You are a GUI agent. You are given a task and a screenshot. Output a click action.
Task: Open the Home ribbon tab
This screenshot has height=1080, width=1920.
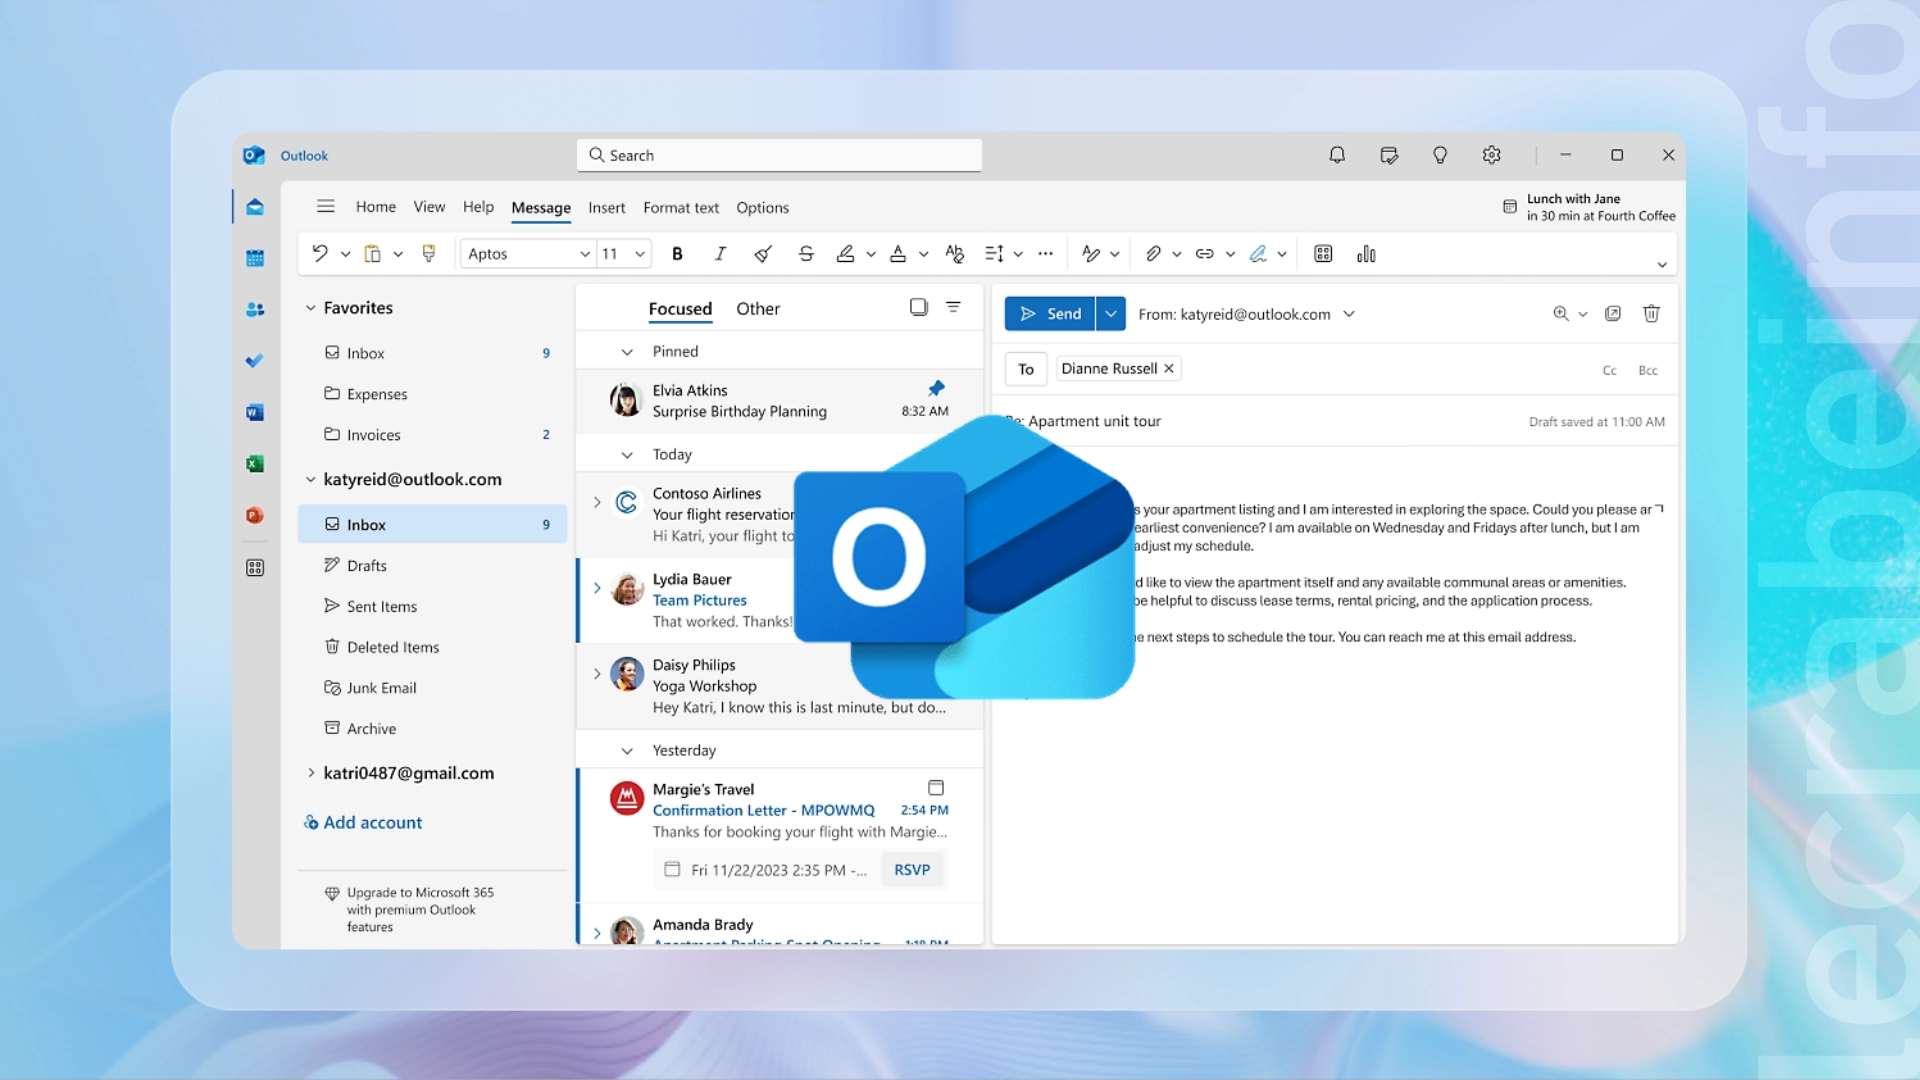point(376,207)
